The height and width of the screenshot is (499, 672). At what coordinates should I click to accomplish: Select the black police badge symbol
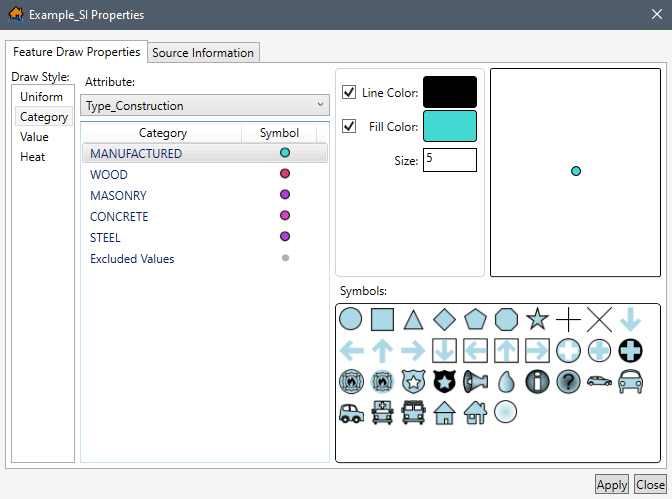click(x=444, y=382)
